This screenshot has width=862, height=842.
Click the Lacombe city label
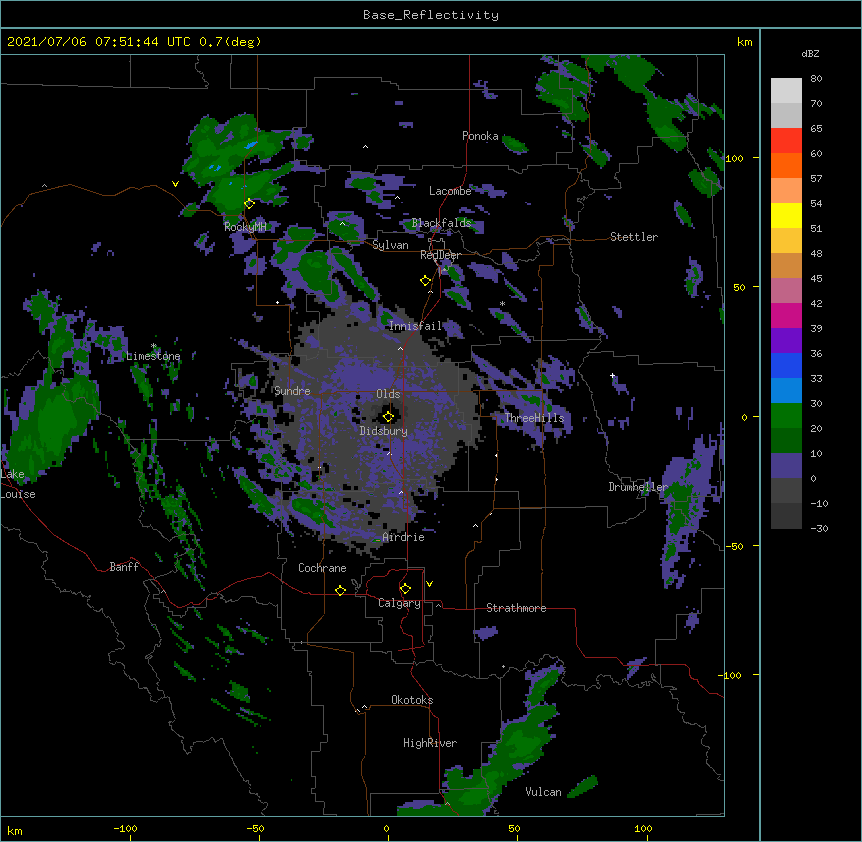pyautogui.click(x=450, y=191)
